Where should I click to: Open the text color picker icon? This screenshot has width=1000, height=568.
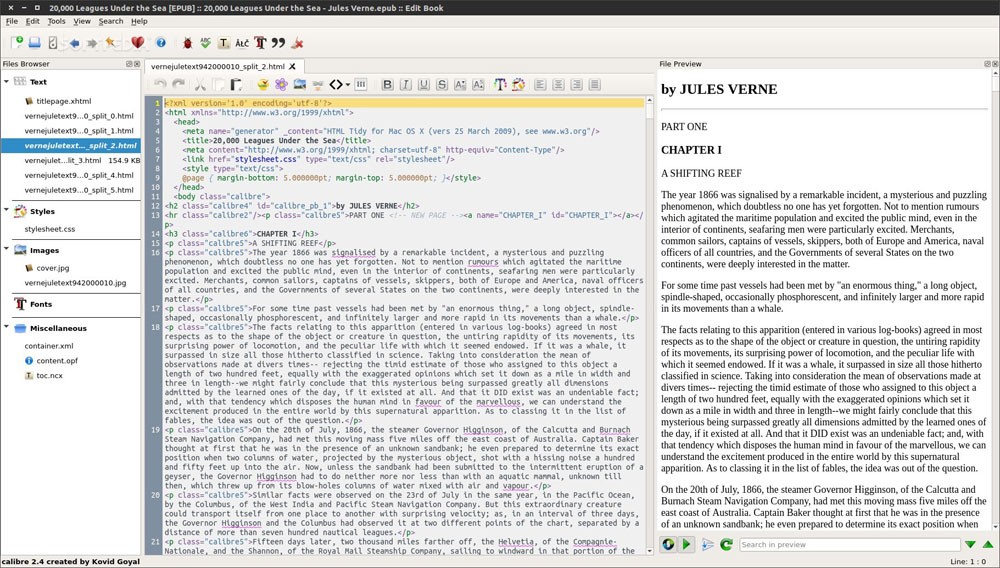500,85
